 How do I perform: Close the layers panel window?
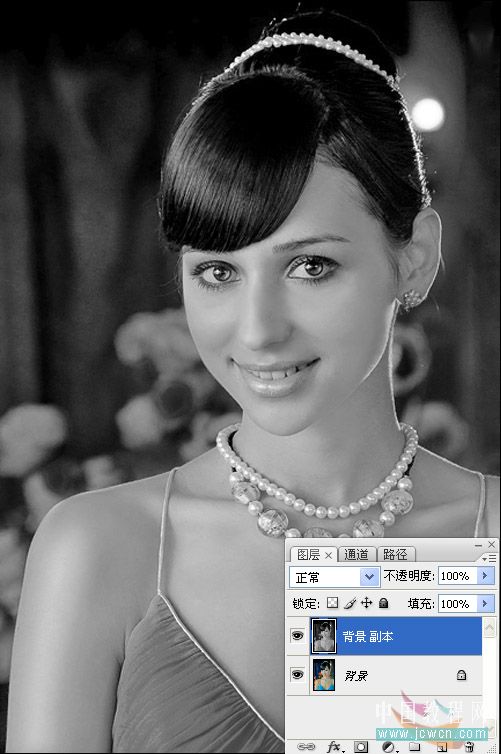(x=491, y=544)
